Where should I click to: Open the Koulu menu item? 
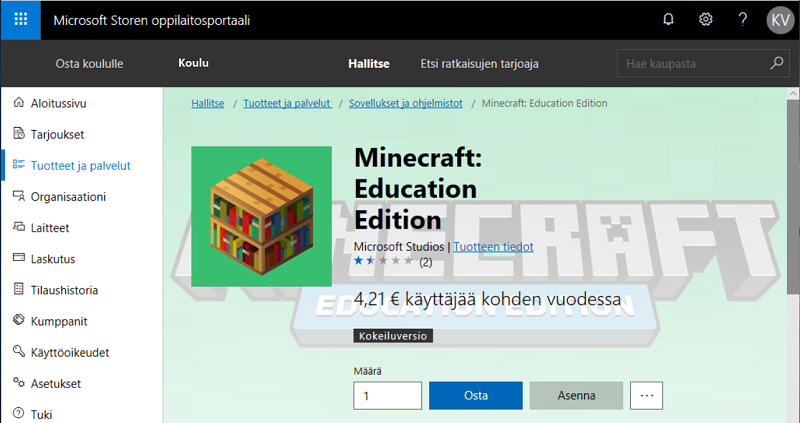193,63
